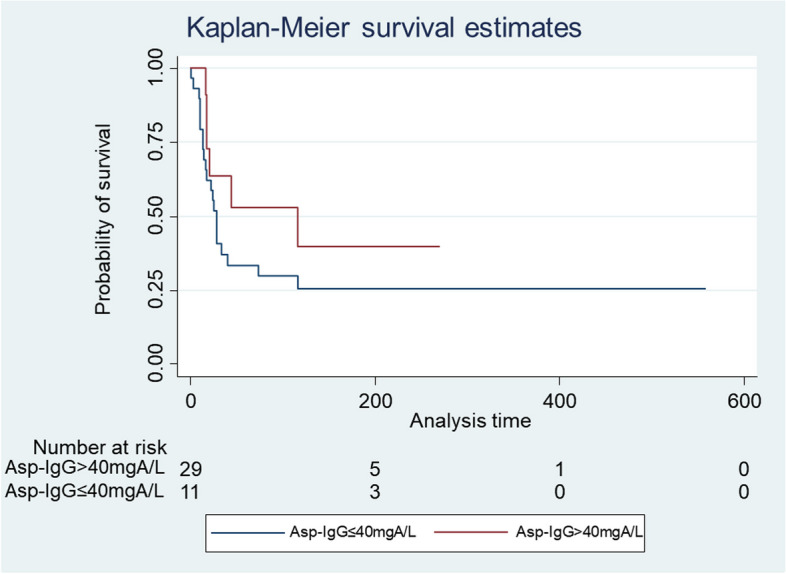Click the 200 tick label on x-axis
This screenshot has width=786, height=574.
coord(375,402)
